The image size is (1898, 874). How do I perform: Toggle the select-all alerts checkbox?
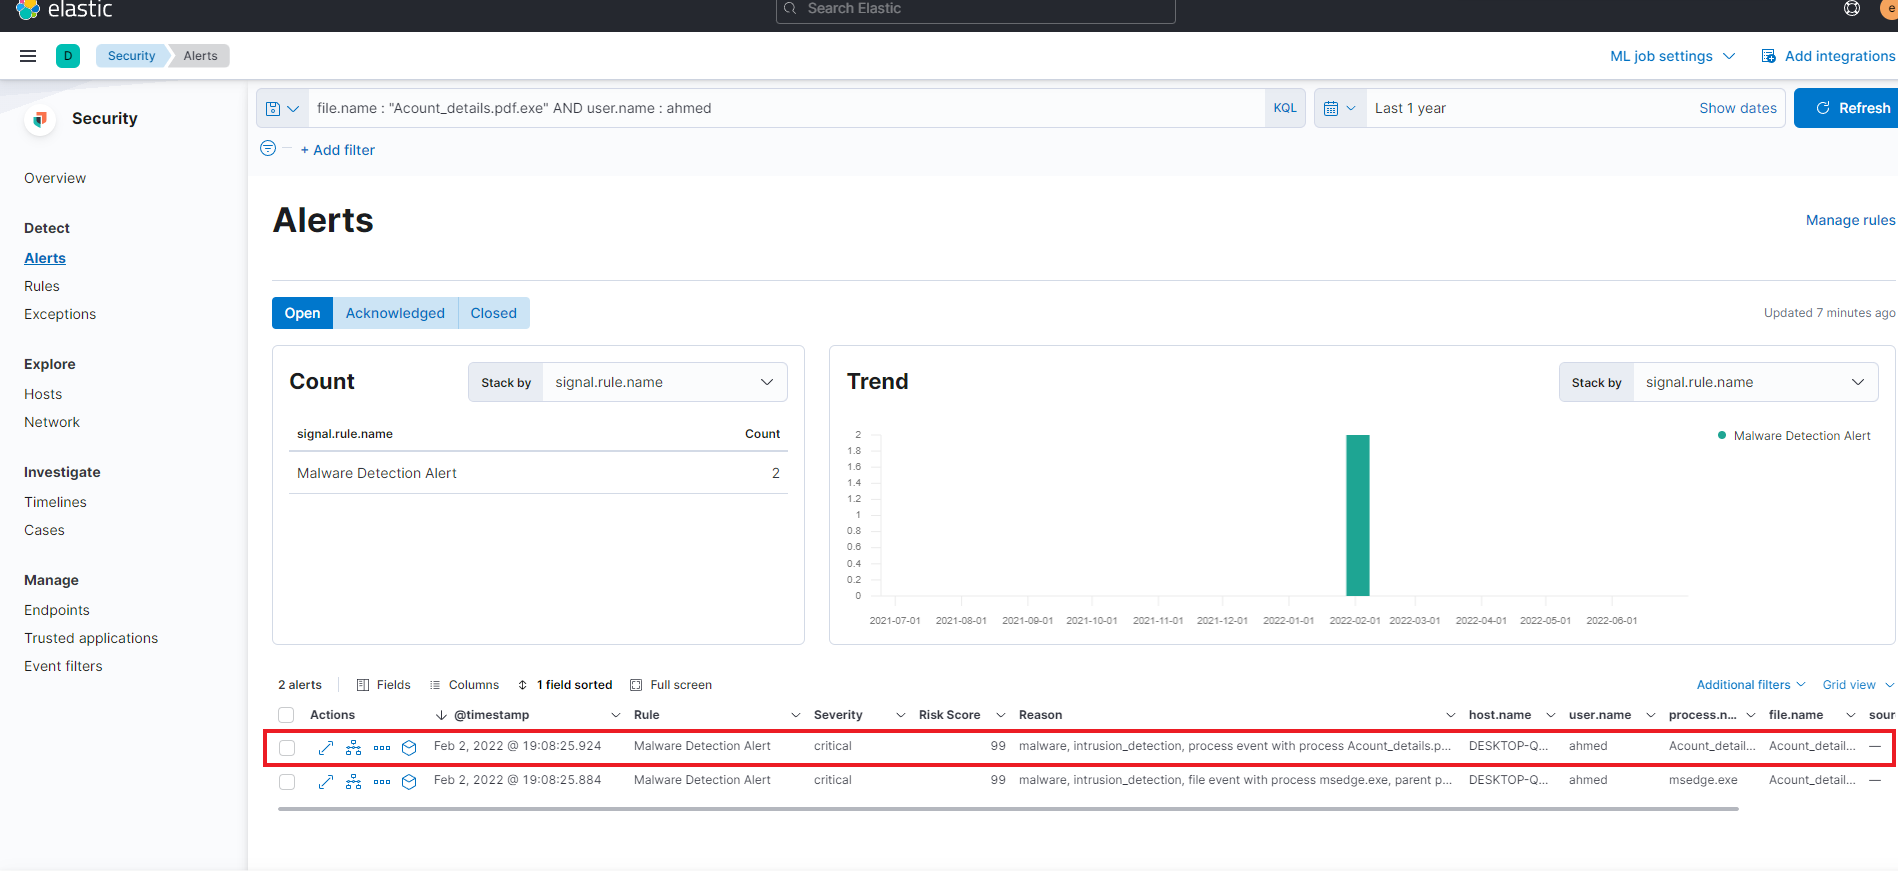coord(287,715)
